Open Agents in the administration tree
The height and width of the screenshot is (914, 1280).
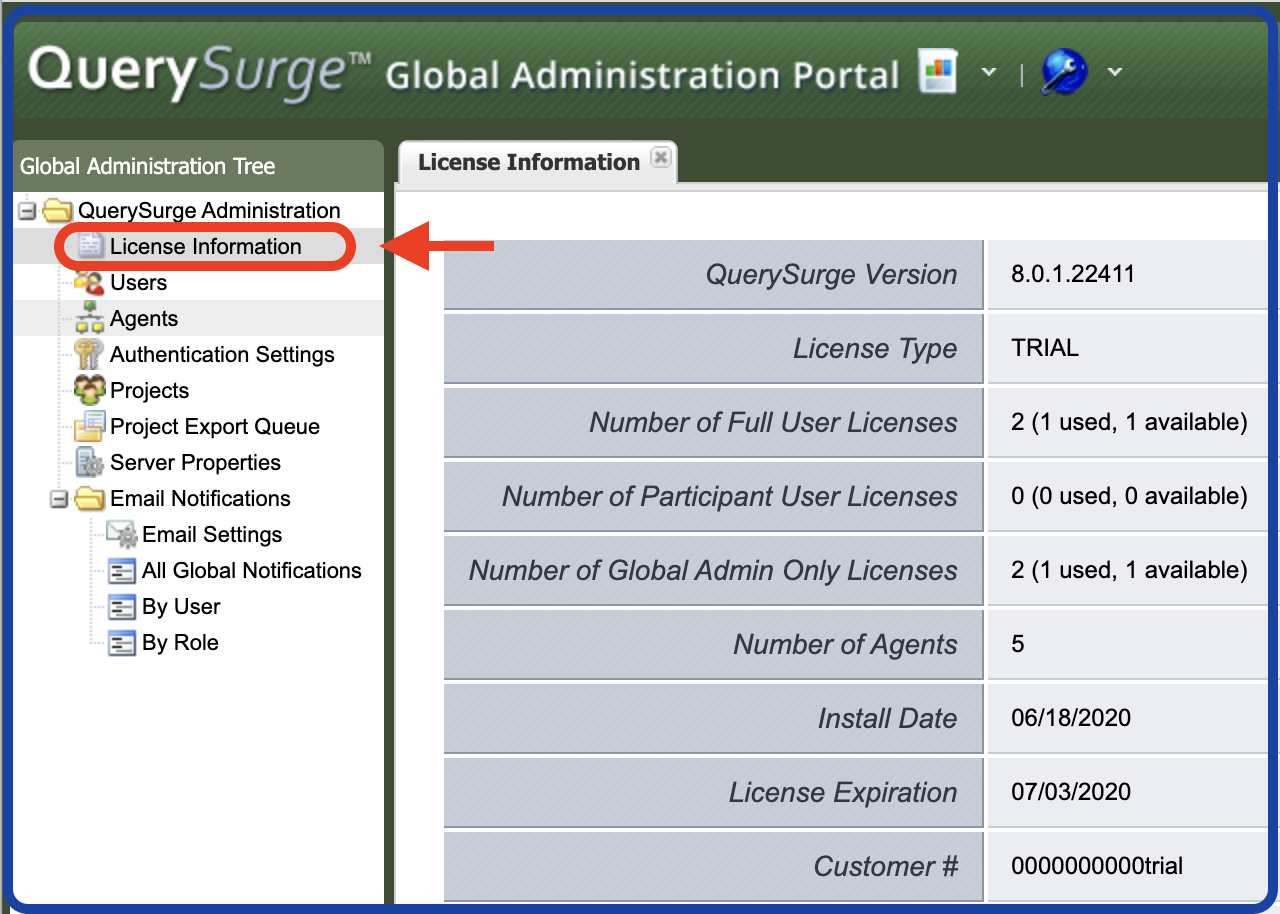pyautogui.click(x=144, y=319)
